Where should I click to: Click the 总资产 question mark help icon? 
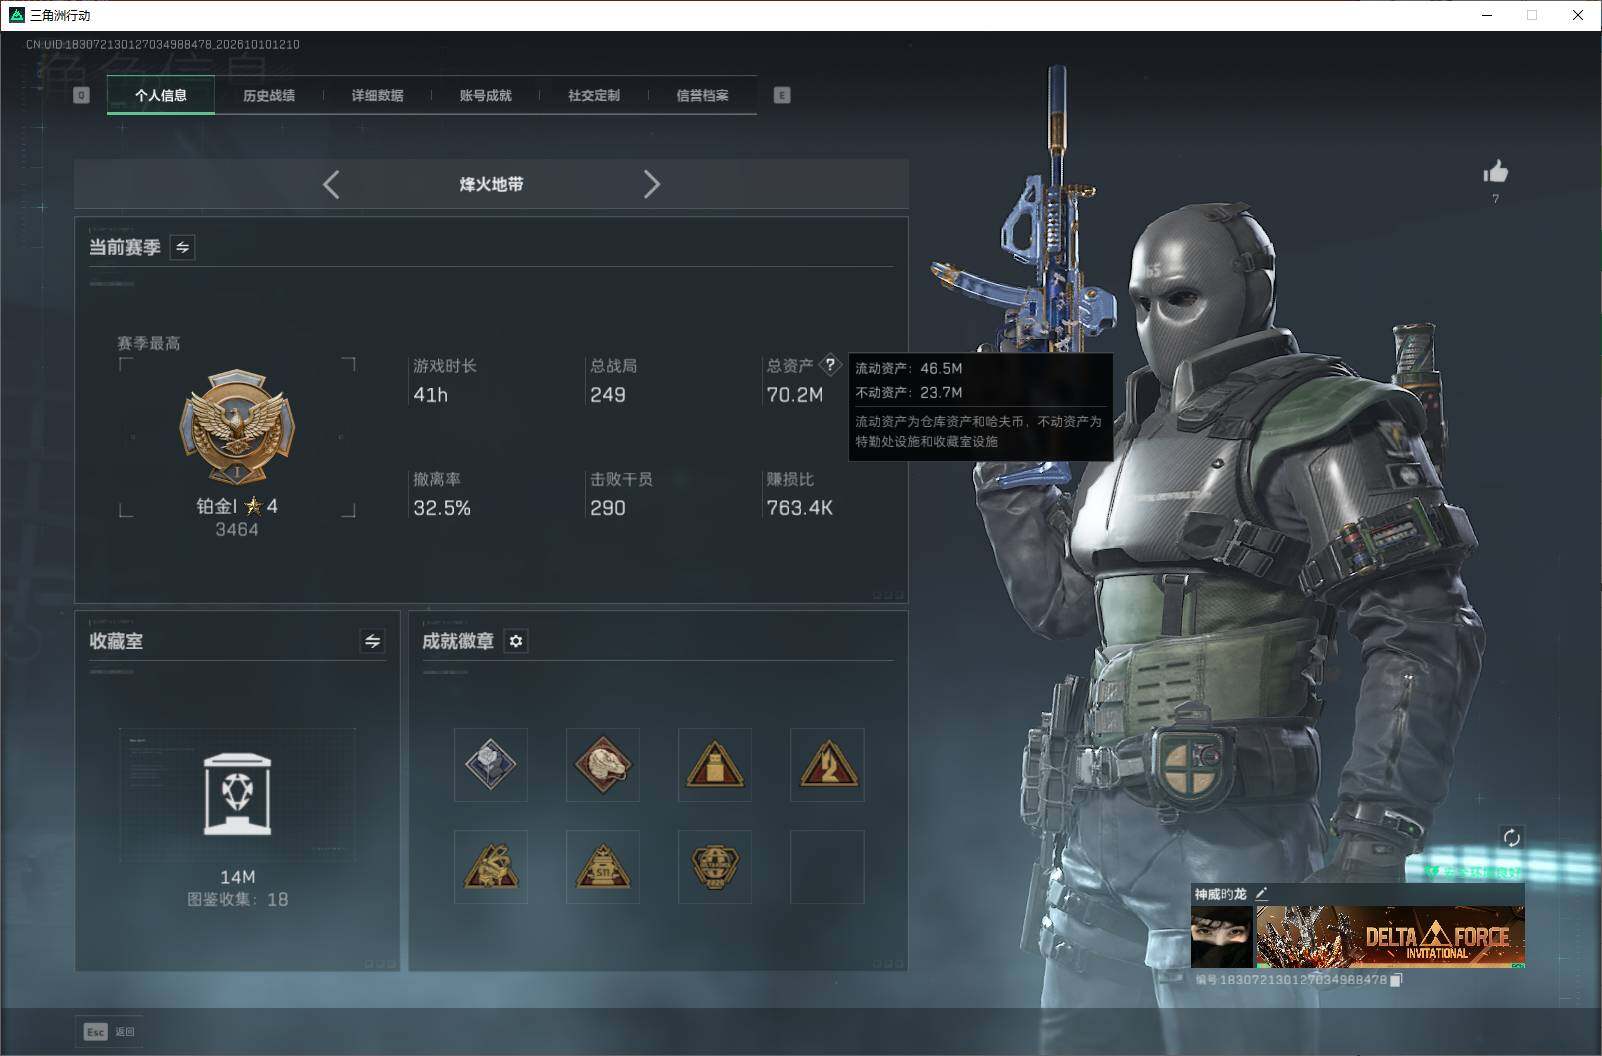[x=830, y=365]
